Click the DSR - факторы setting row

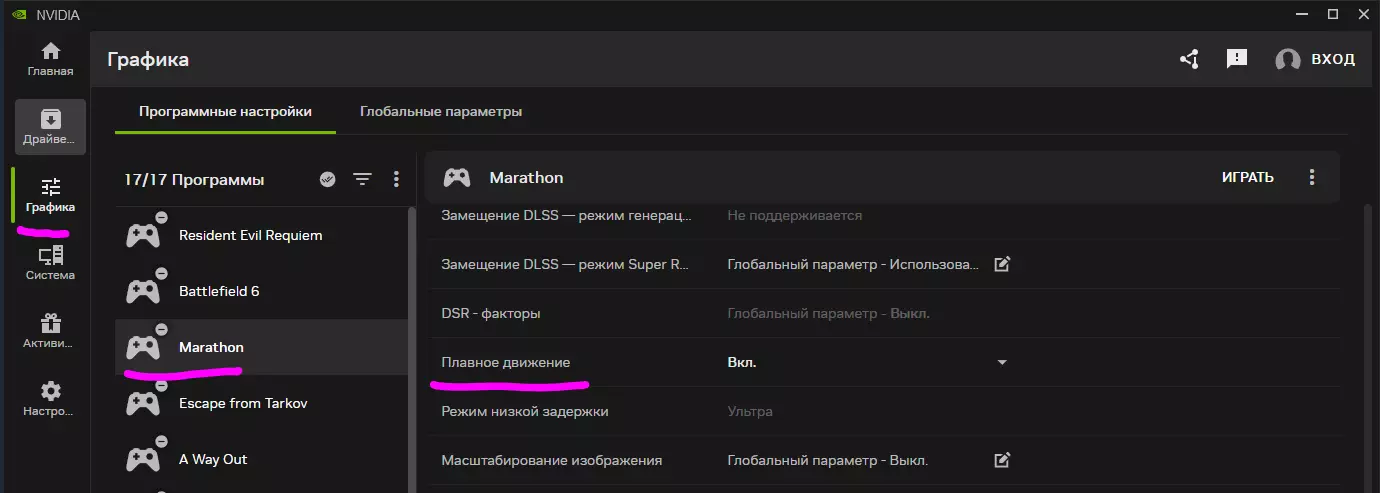point(886,313)
